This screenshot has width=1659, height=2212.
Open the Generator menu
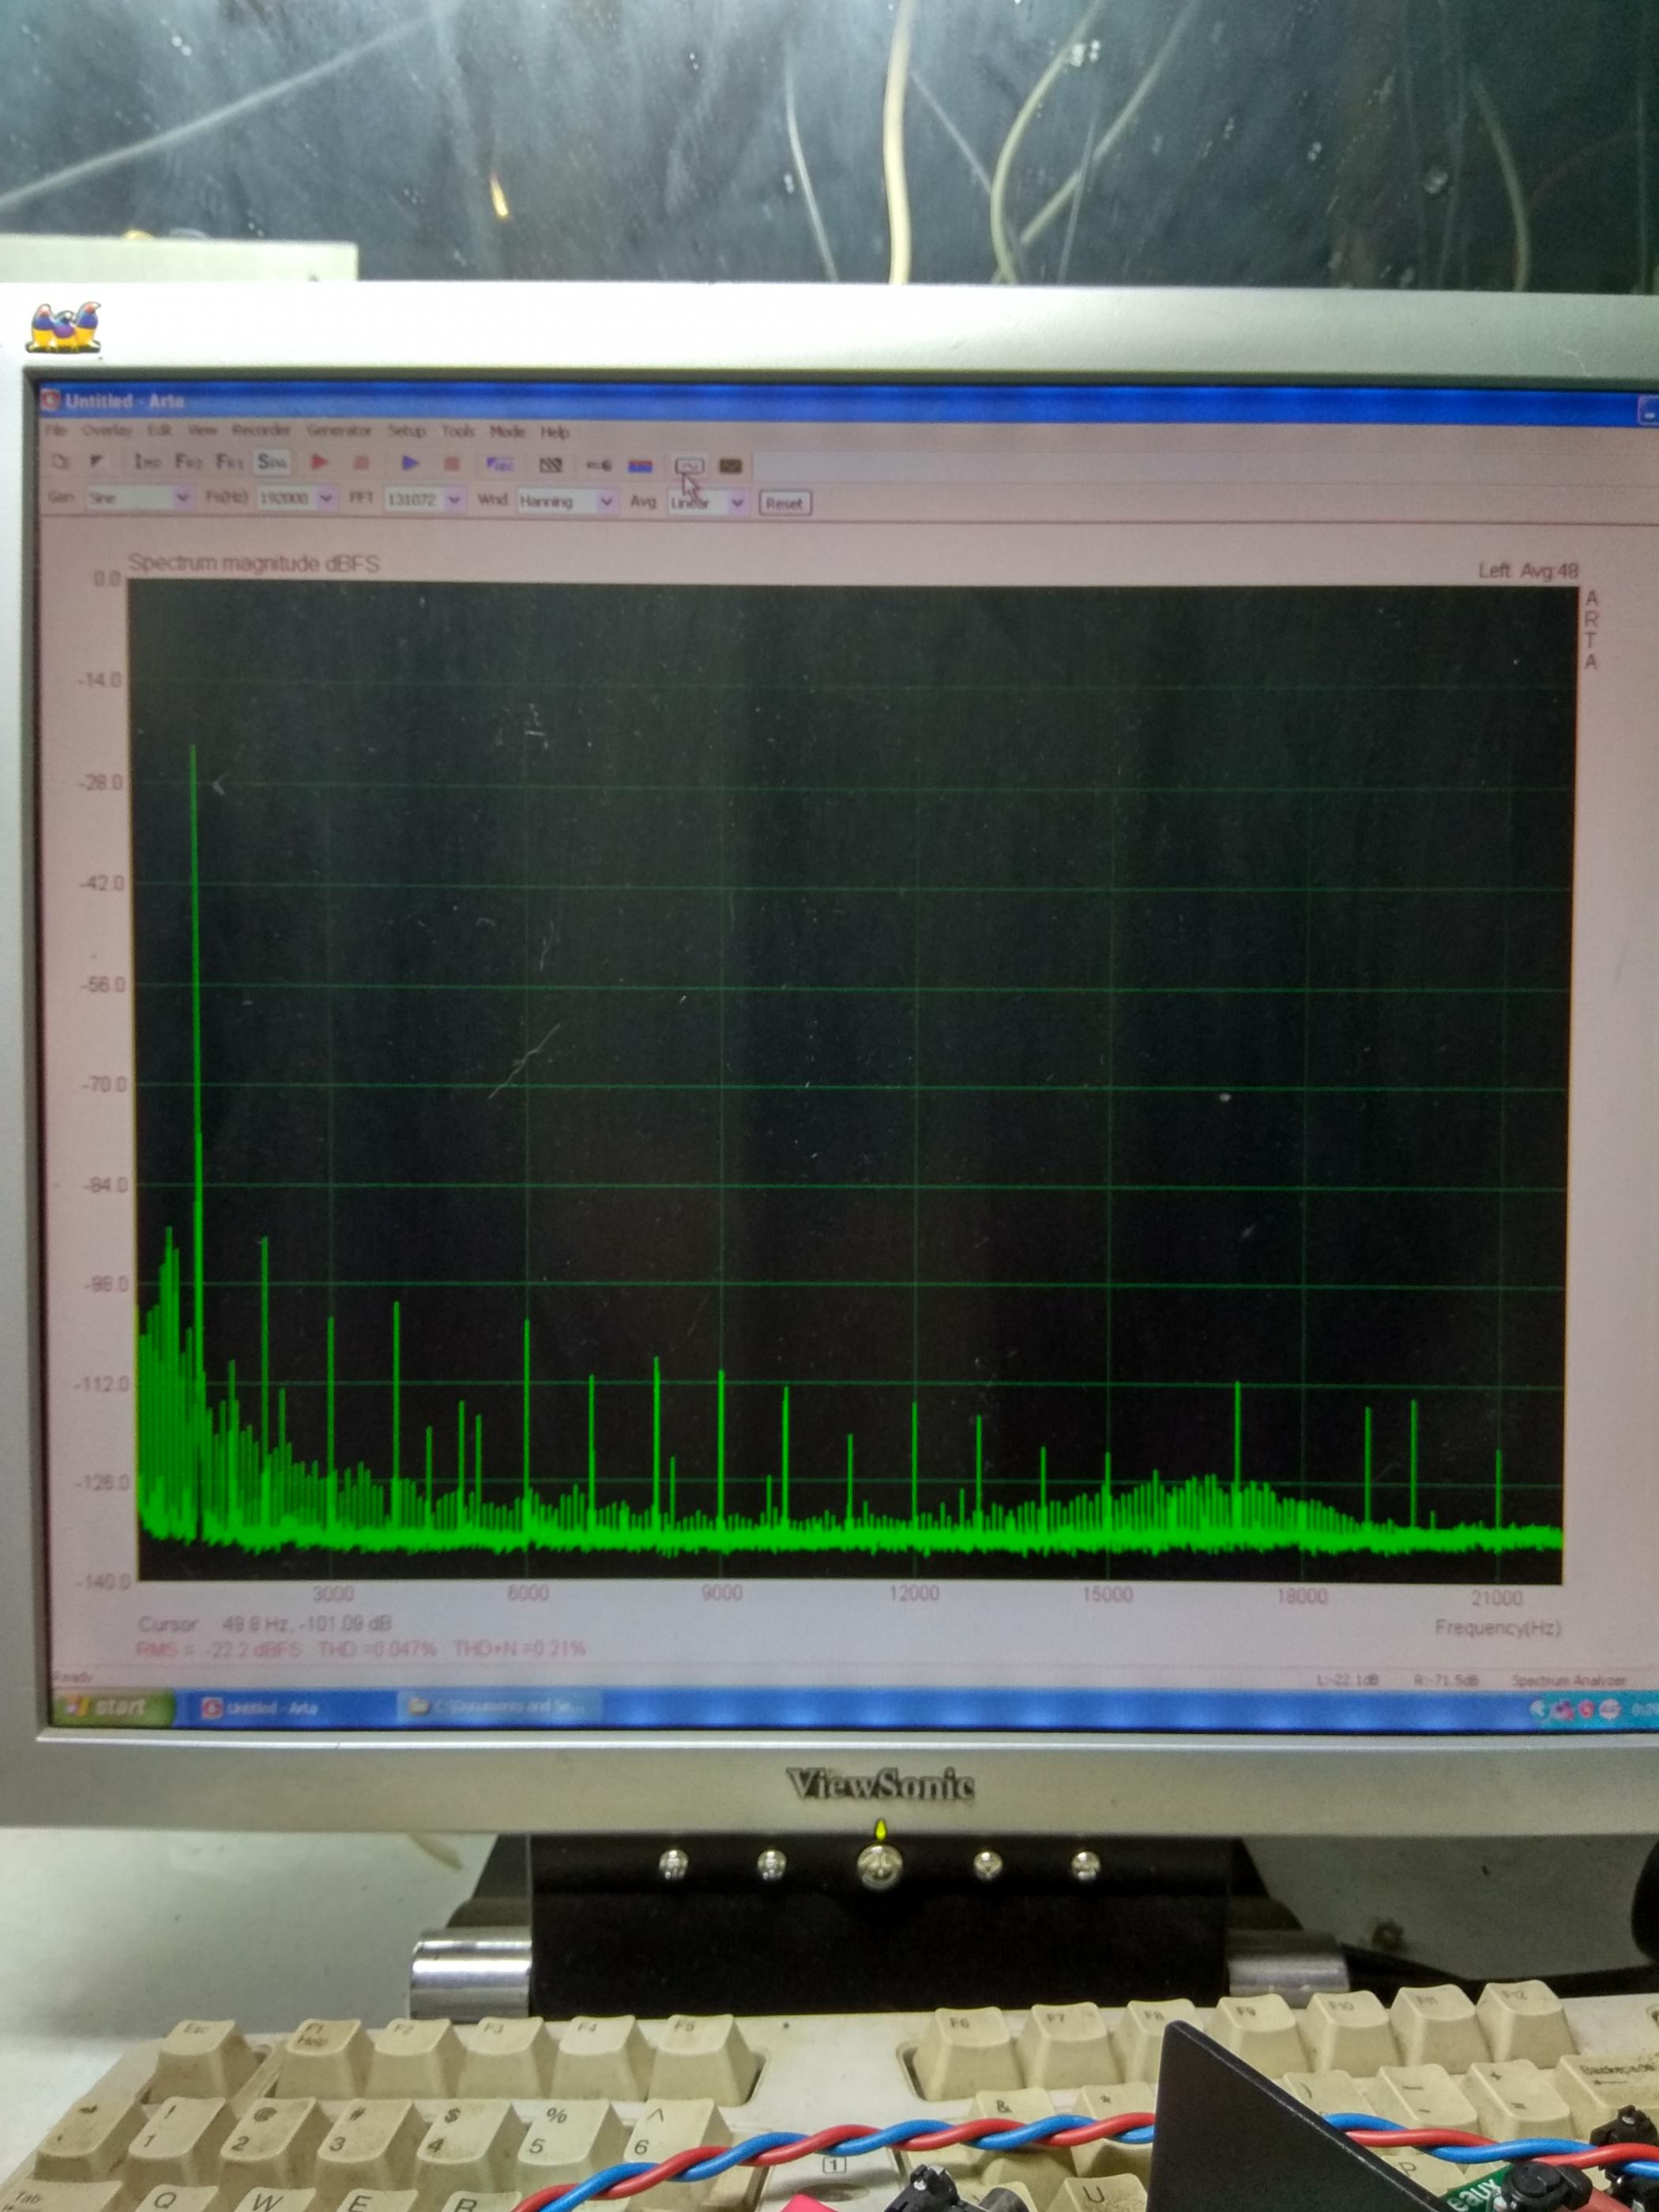[x=339, y=430]
